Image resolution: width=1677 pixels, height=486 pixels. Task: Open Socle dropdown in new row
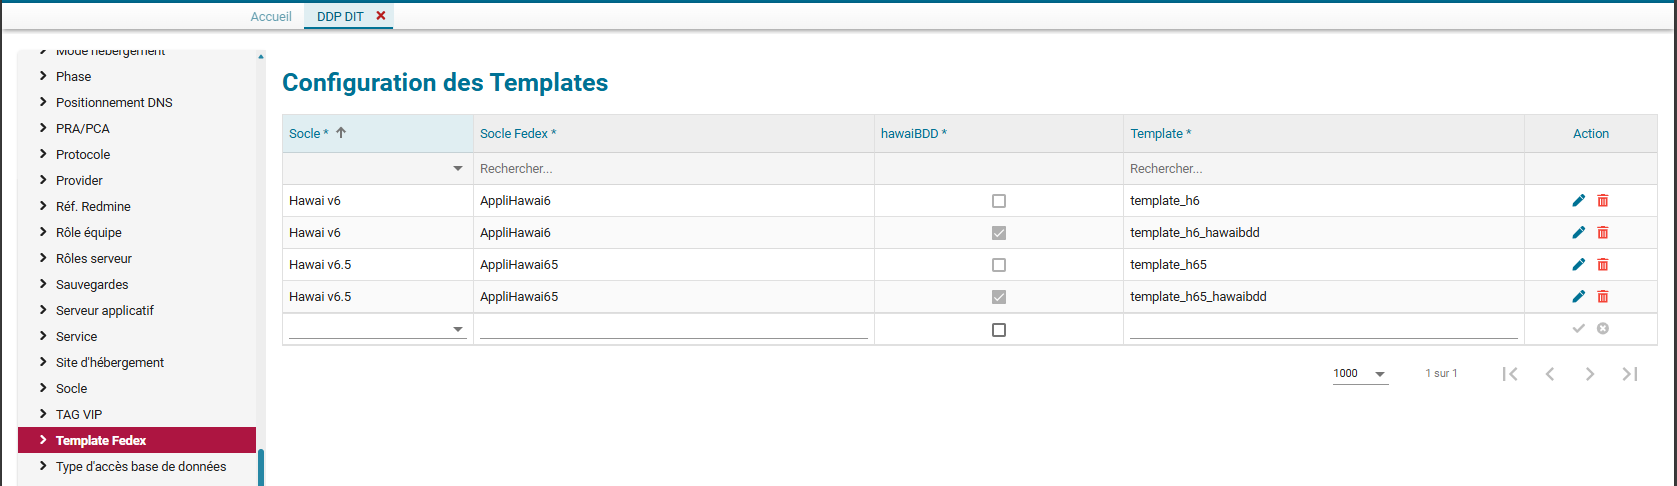(x=458, y=330)
